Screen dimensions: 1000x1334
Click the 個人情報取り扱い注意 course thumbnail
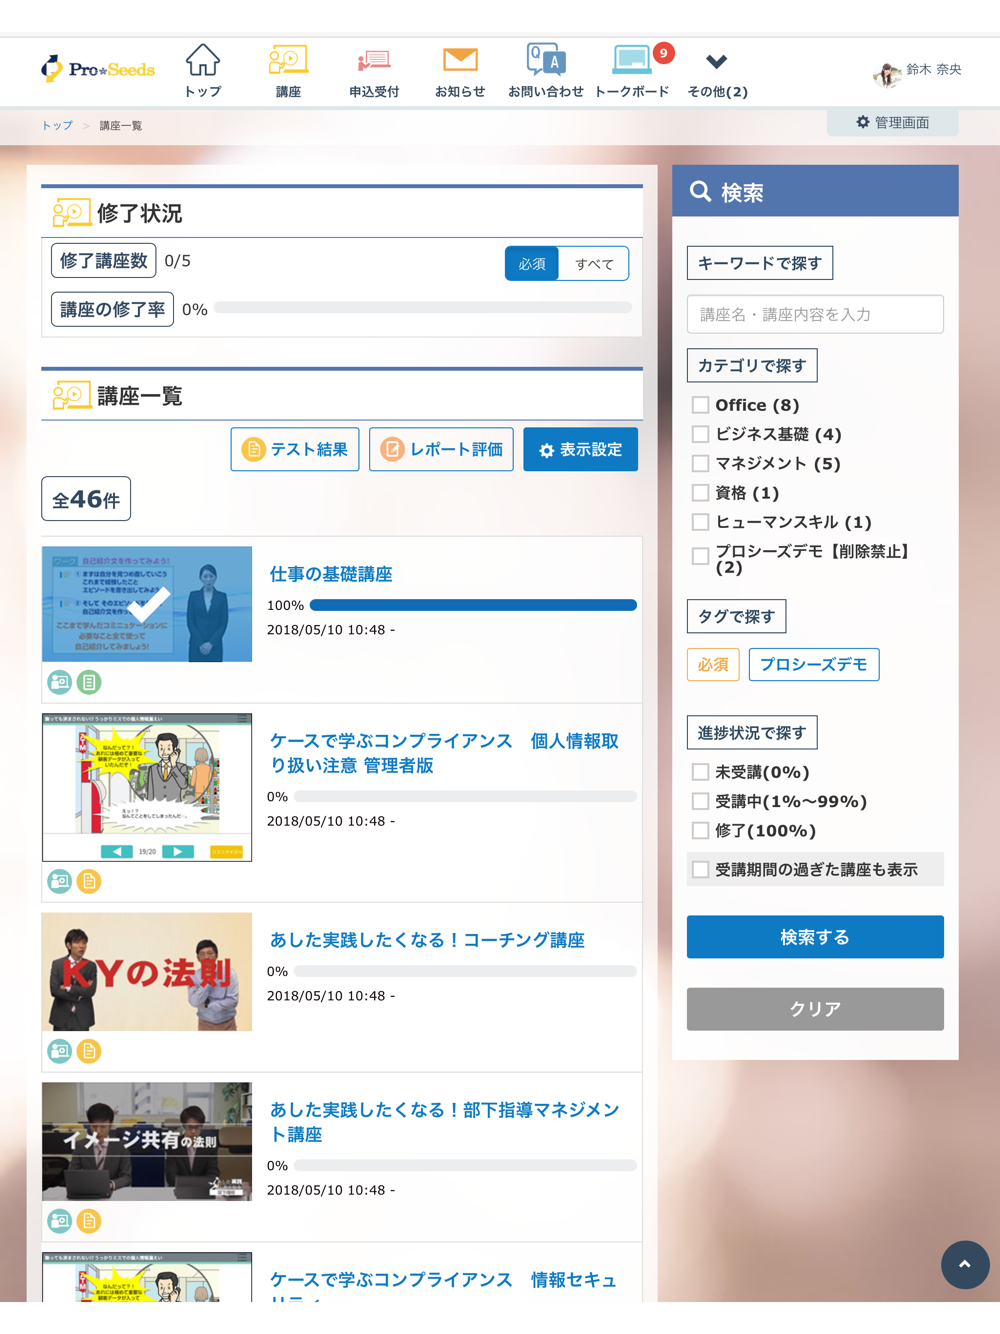[x=147, y=787]
